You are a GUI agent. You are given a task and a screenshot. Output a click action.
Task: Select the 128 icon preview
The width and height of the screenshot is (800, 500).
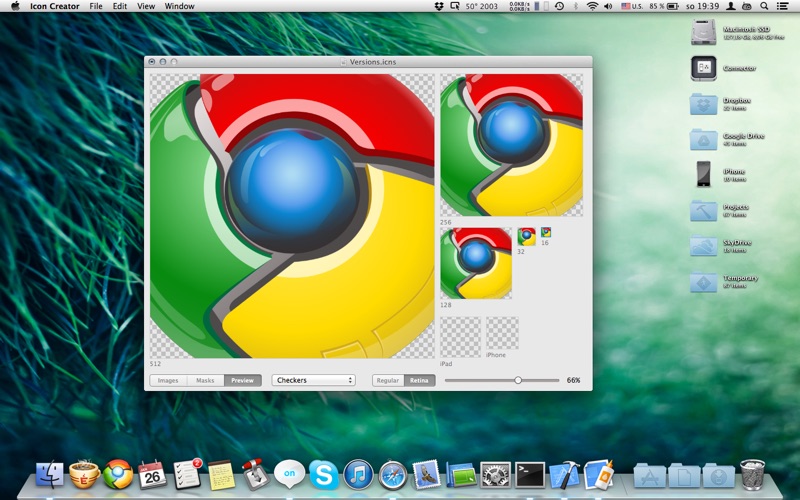[x=476, y=263]
